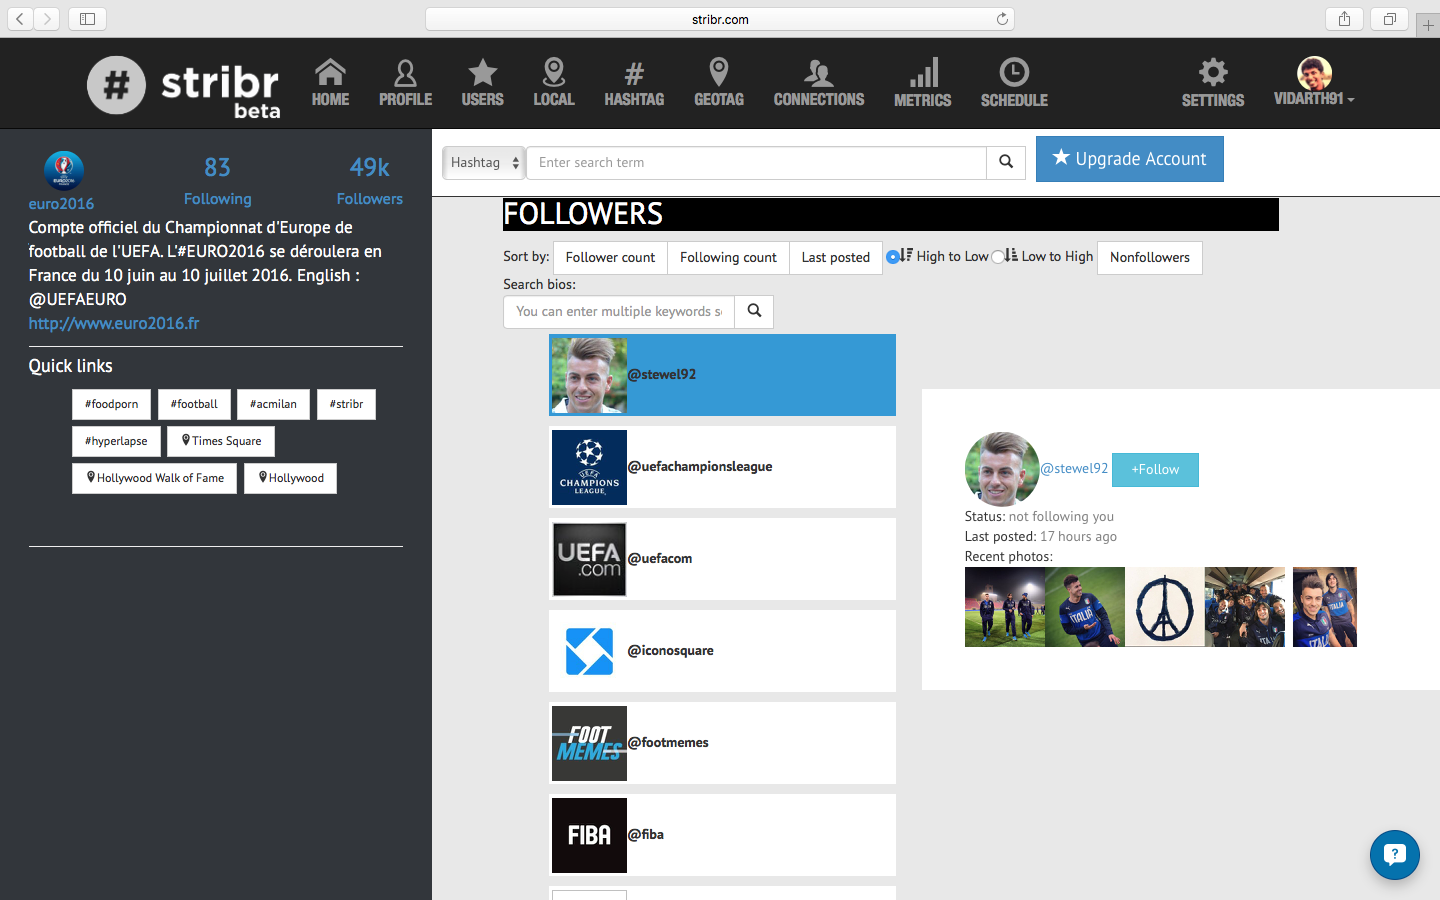Go to the Profile section
This screenshot has height=900, width=1440.
[405, 83]
